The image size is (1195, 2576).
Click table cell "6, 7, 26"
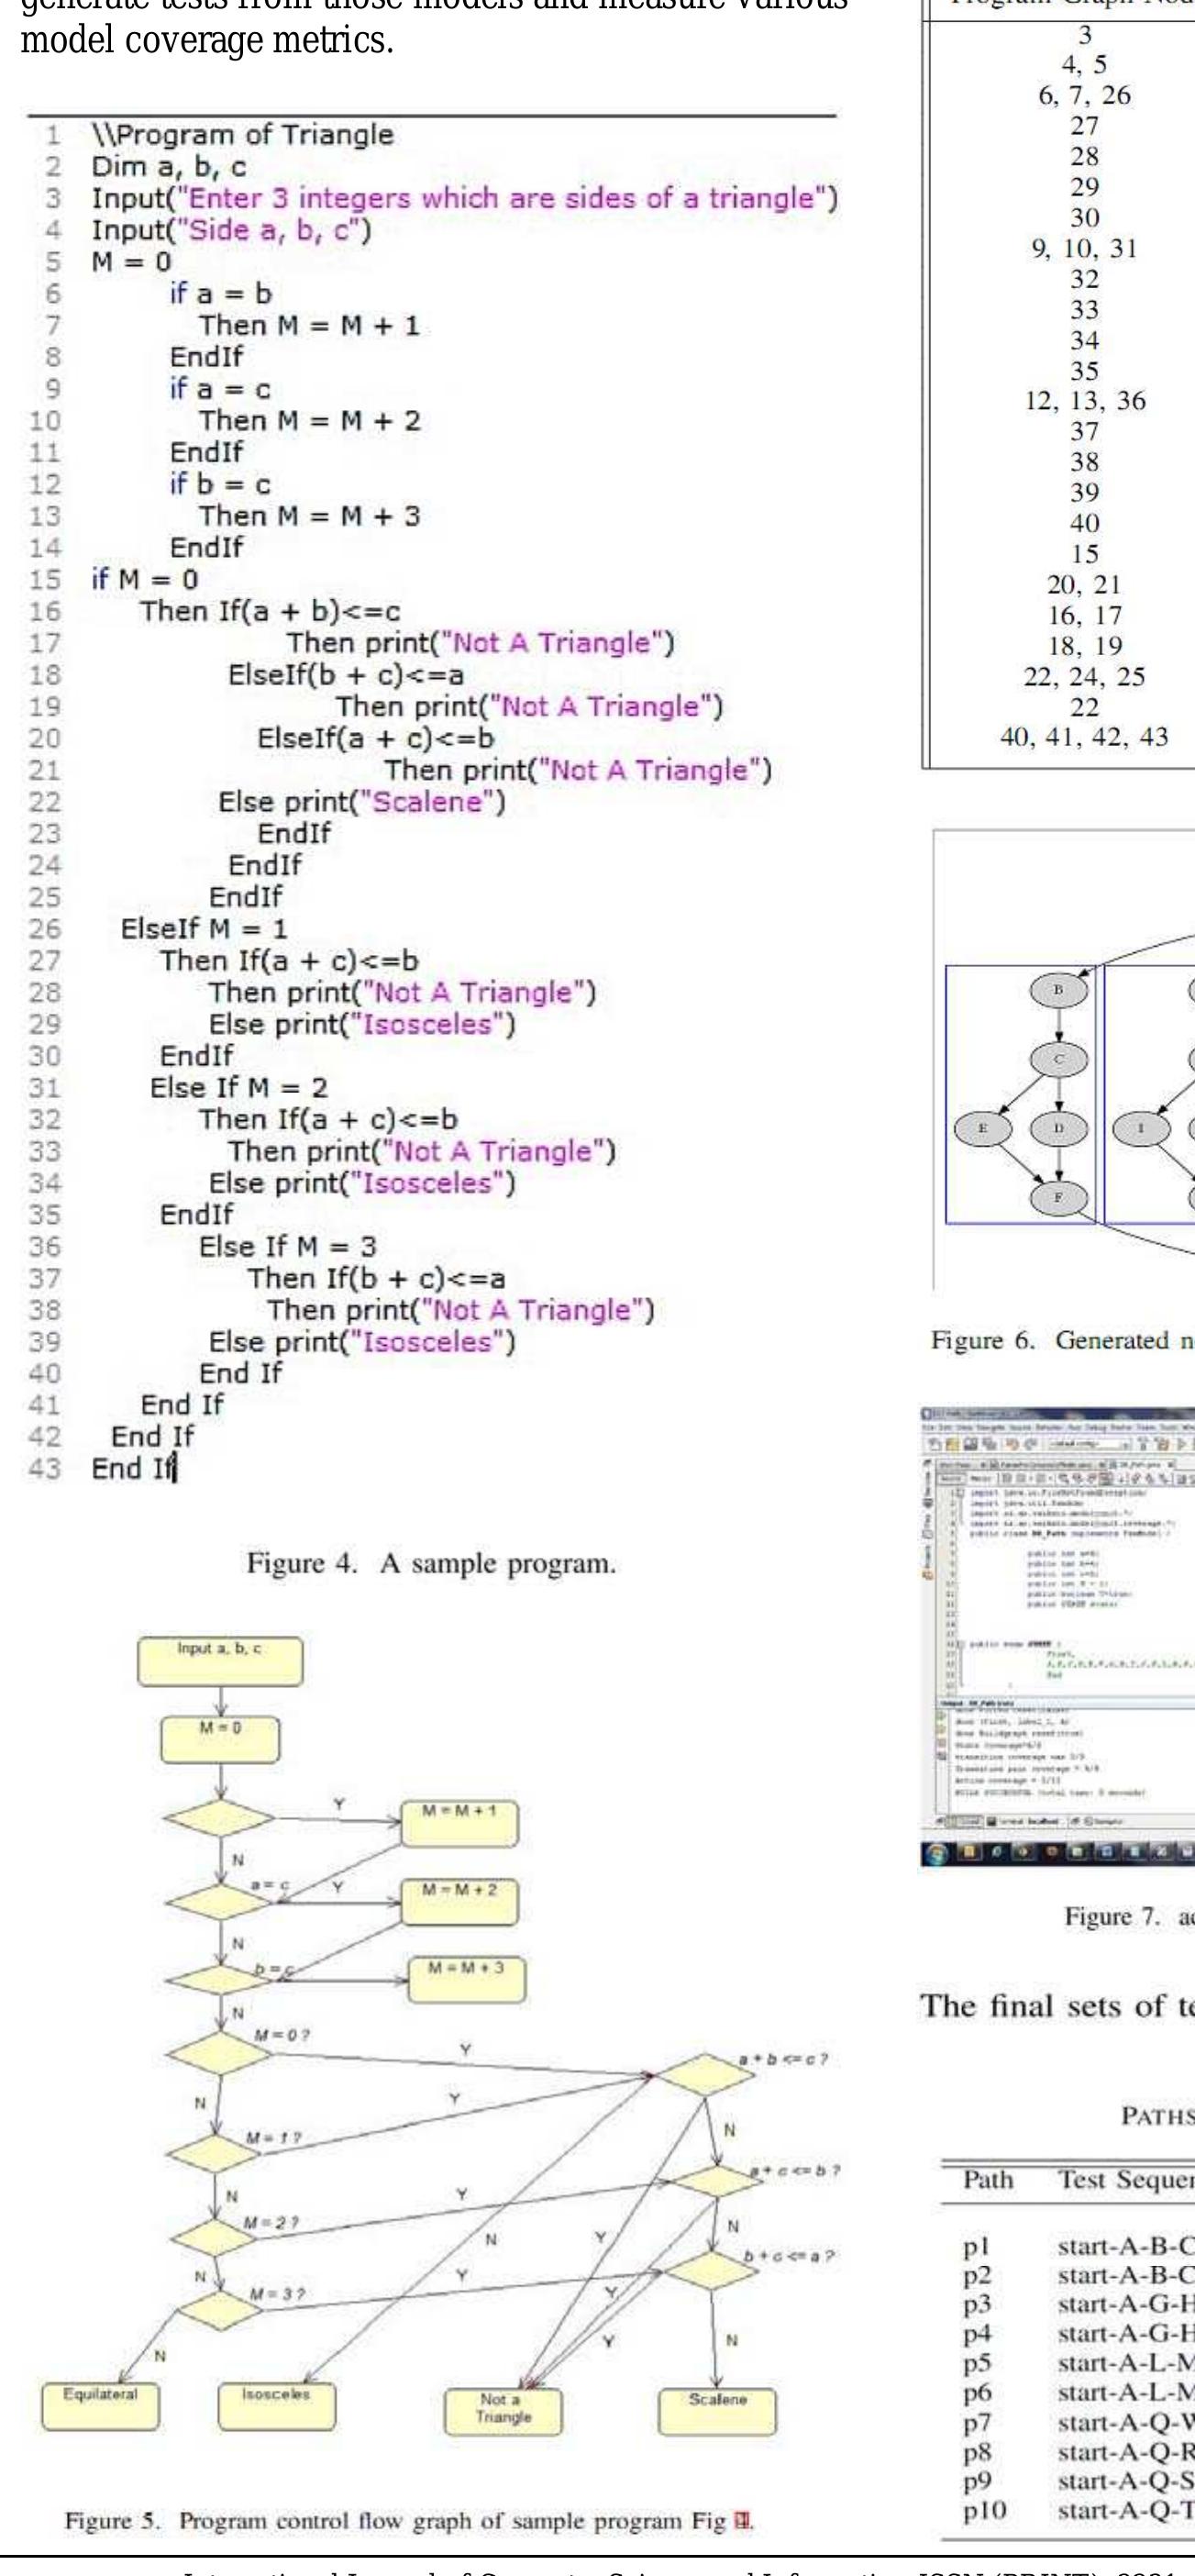[1085, 95]
